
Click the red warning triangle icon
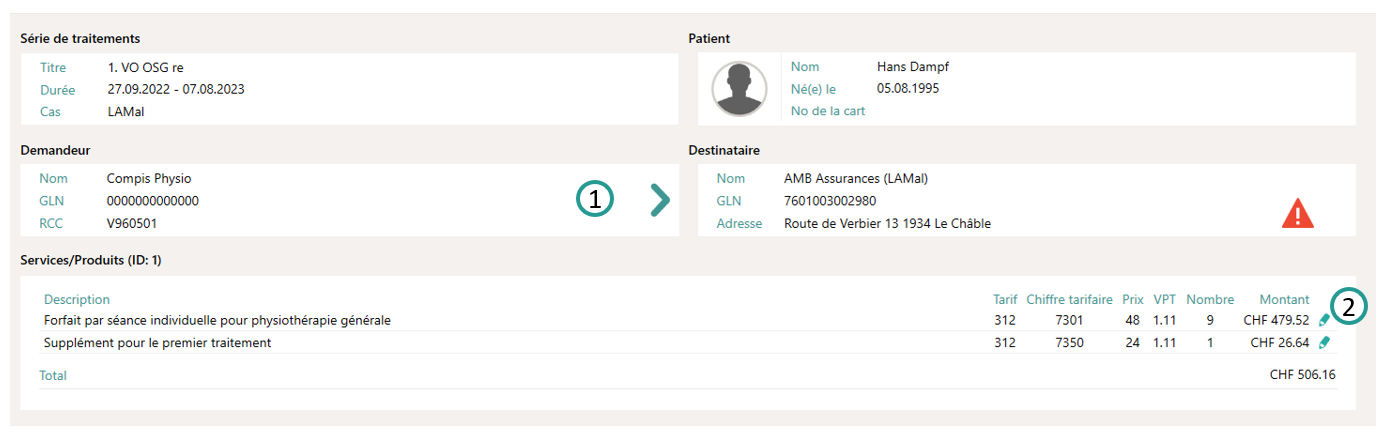[1297, 213]
